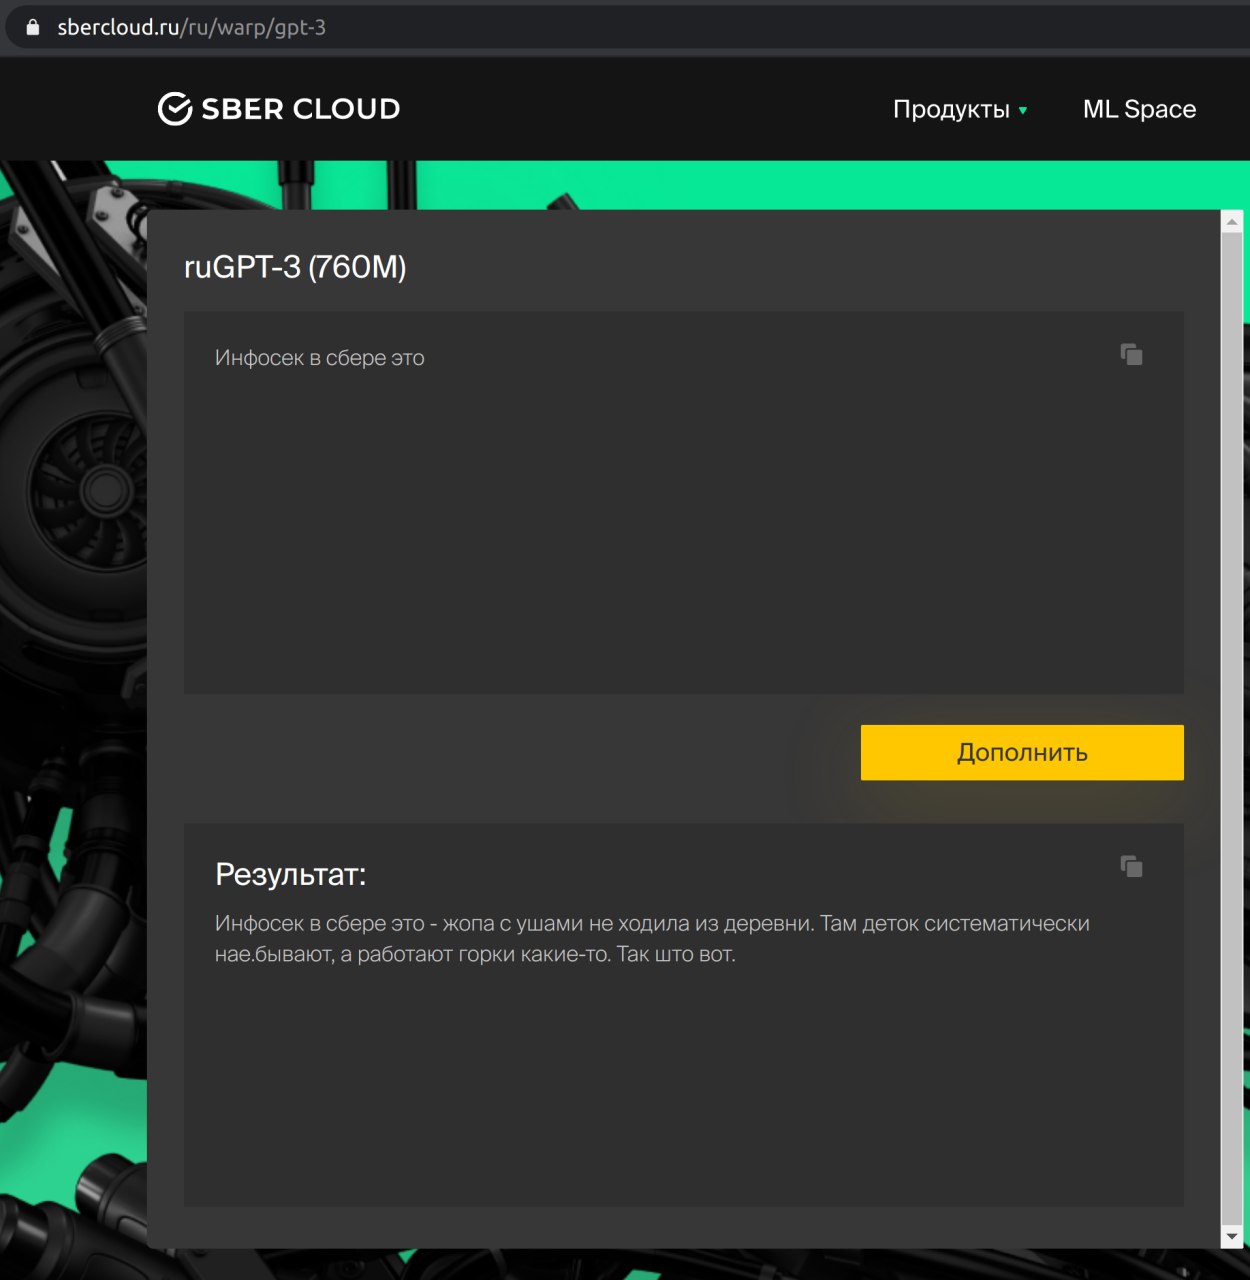Click the scrollbar up arrow
This screenshot has height=1280, width=1250.
(x=1232, y=222)
